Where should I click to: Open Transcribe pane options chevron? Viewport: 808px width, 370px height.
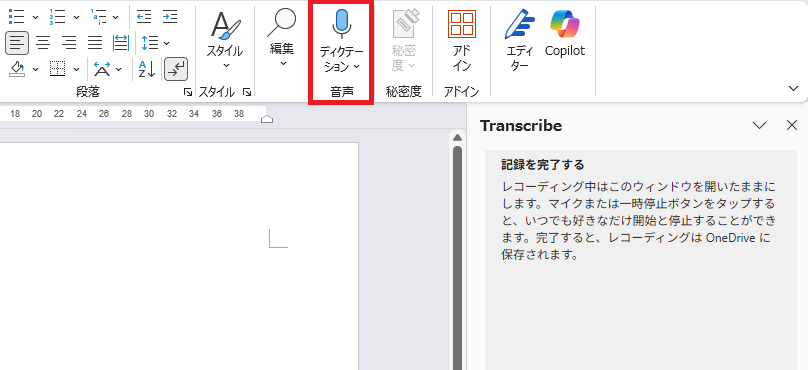coord(760,125)
